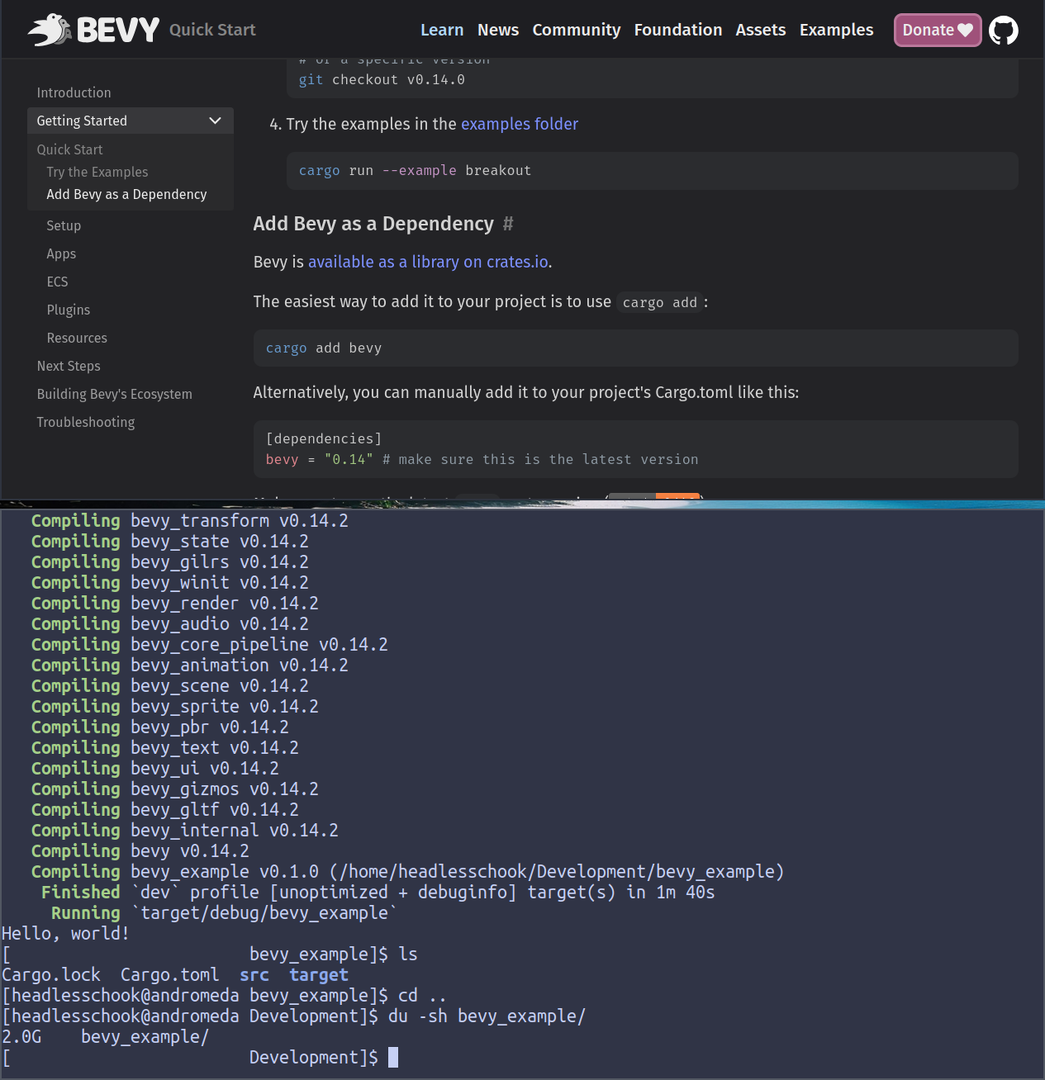
Task: Jump to Try the Examples section
Action: [97, 172]
